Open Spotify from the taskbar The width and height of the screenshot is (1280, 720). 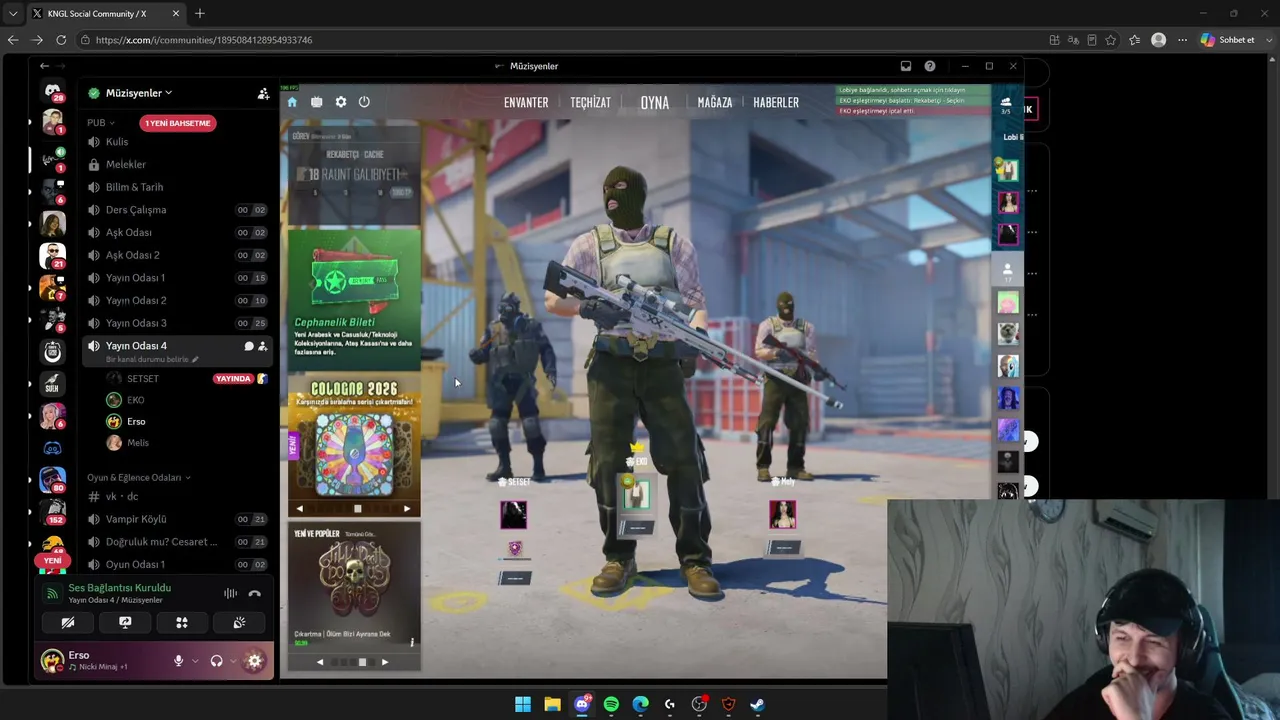pos(611,704)
